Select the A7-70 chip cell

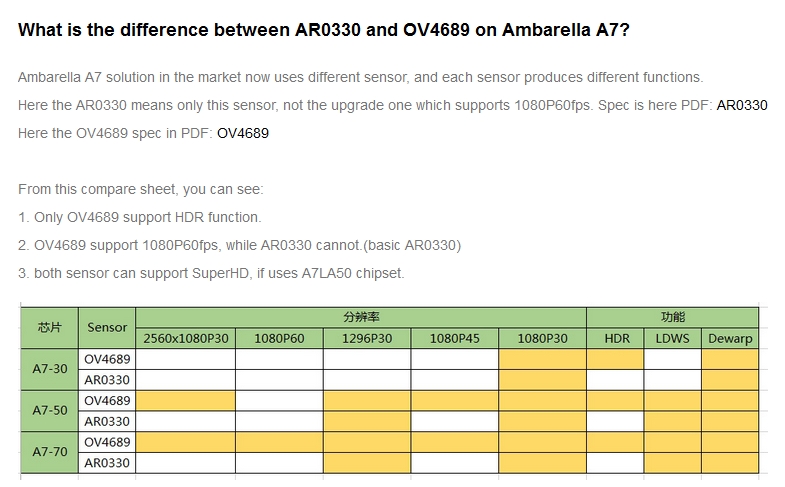pos(49,452)
